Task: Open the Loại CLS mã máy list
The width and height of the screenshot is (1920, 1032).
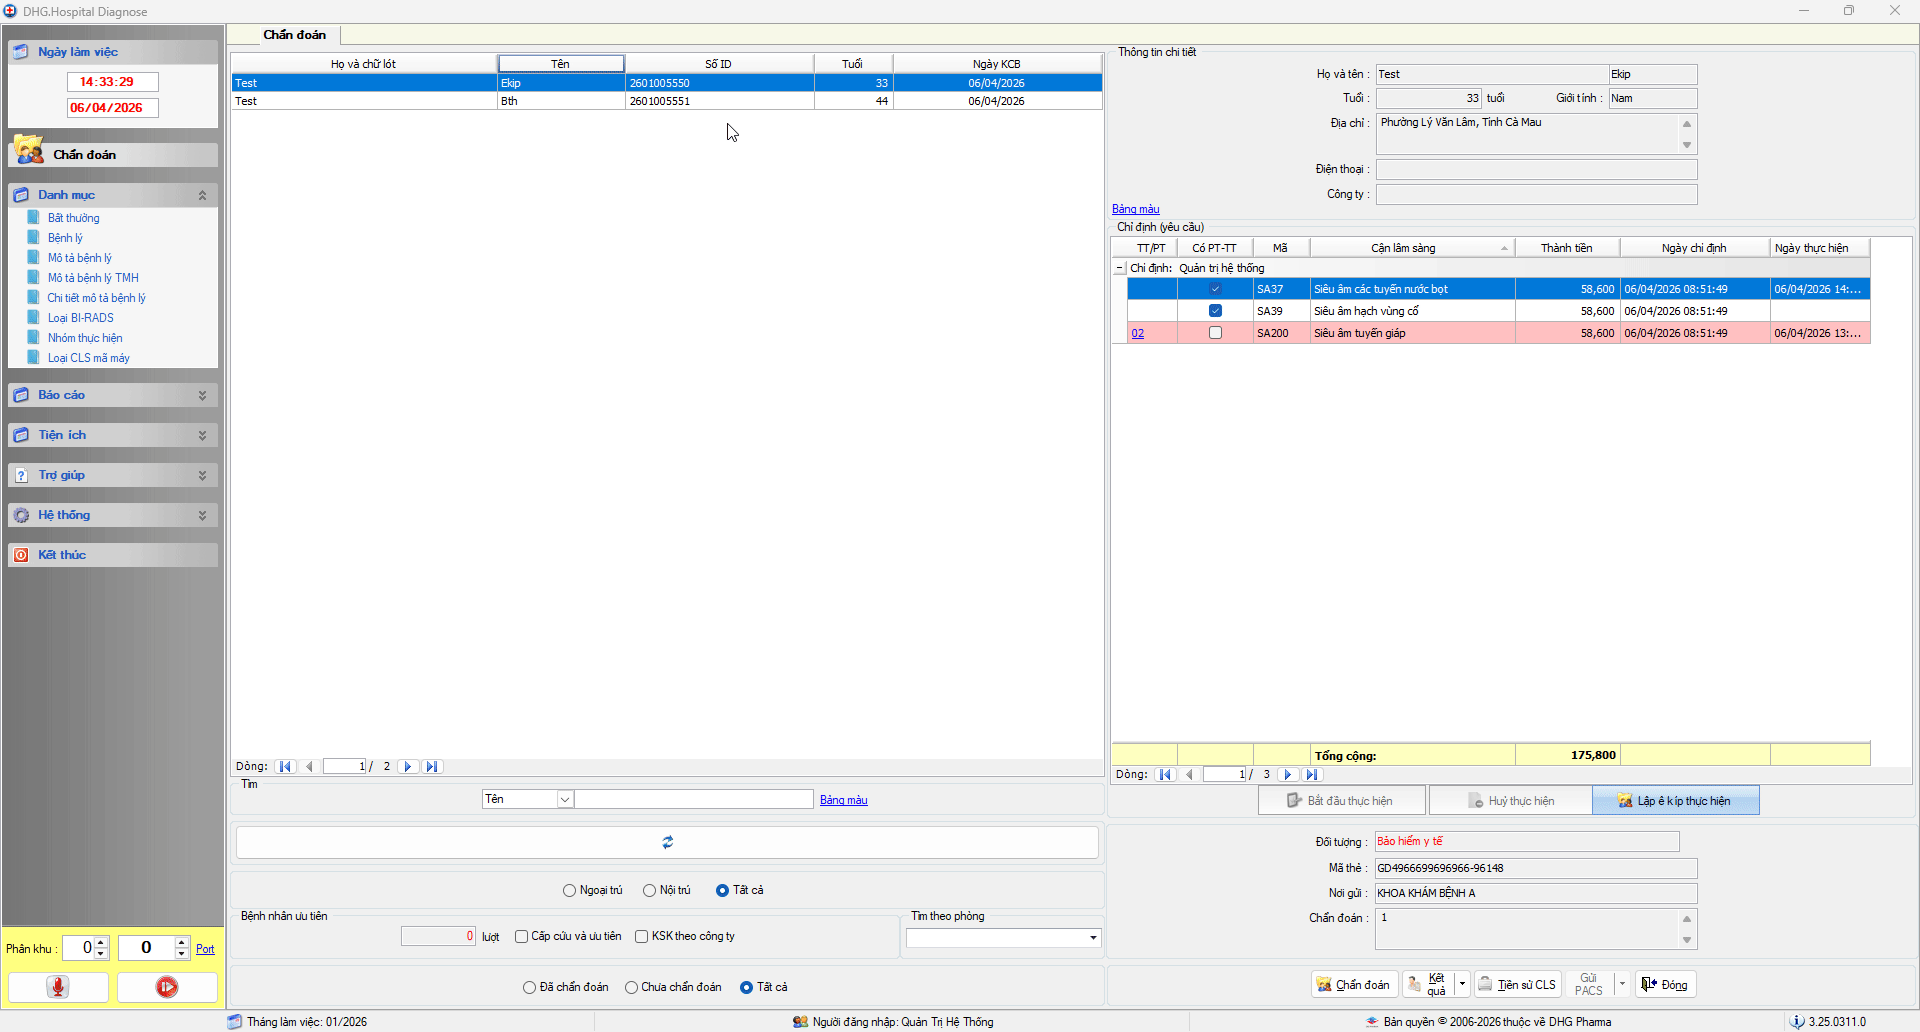Action: click(89, 358)
